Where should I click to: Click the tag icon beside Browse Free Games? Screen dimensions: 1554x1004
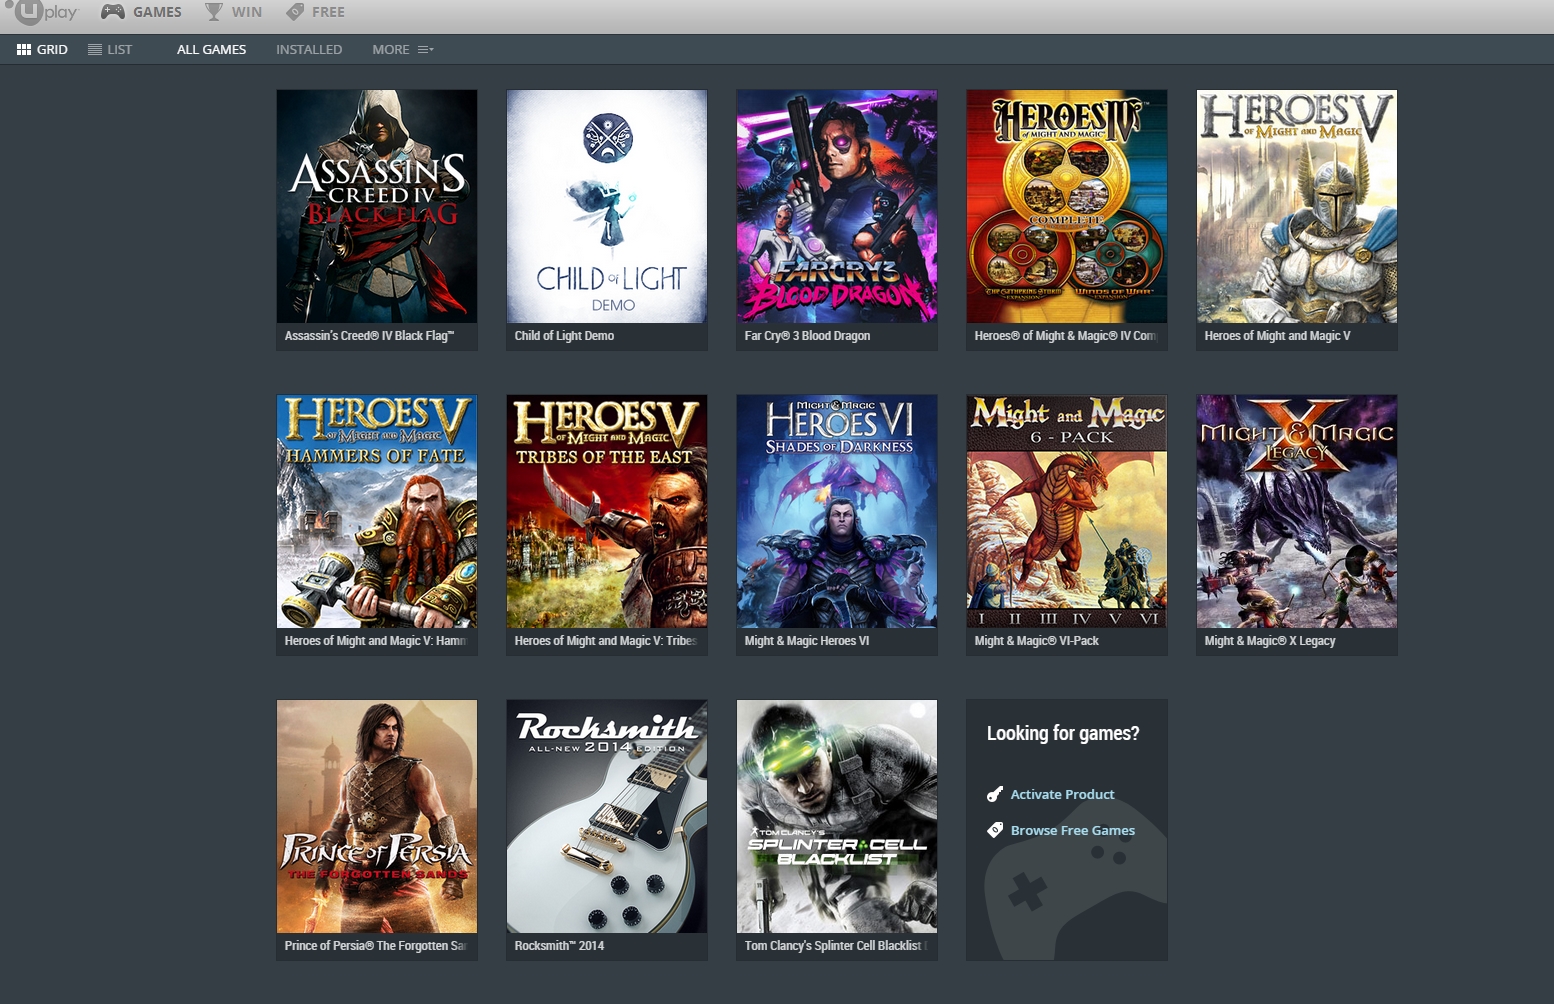click(x=995, y=830)
